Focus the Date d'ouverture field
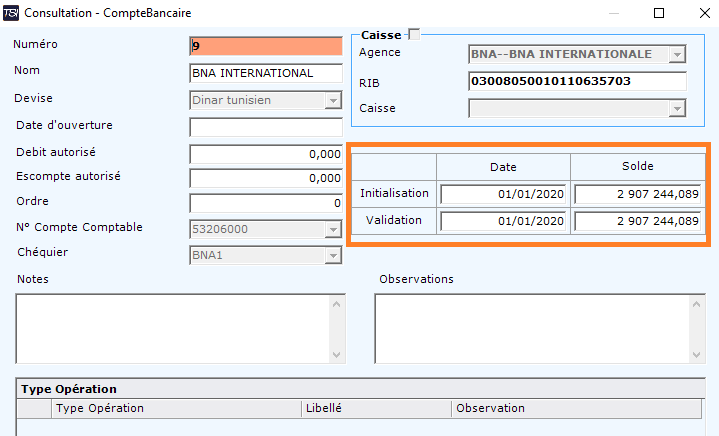 [x=266, y=127]
